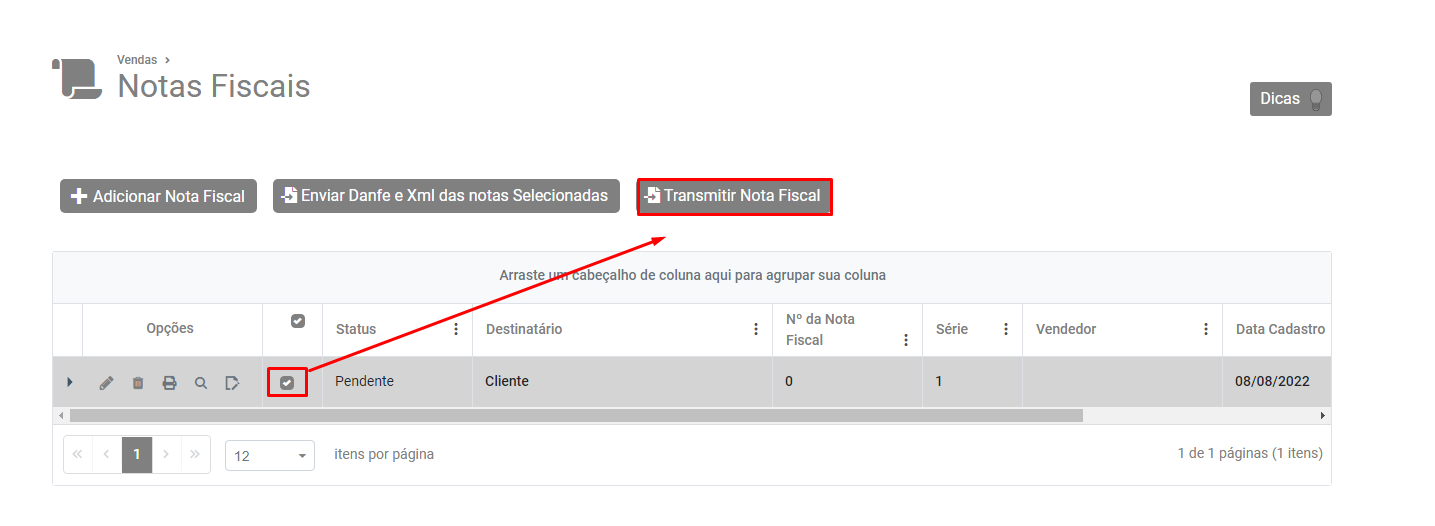Go to first page arrow
The width and height of the screenshot is (1435, 526).
tap(77, 454)
